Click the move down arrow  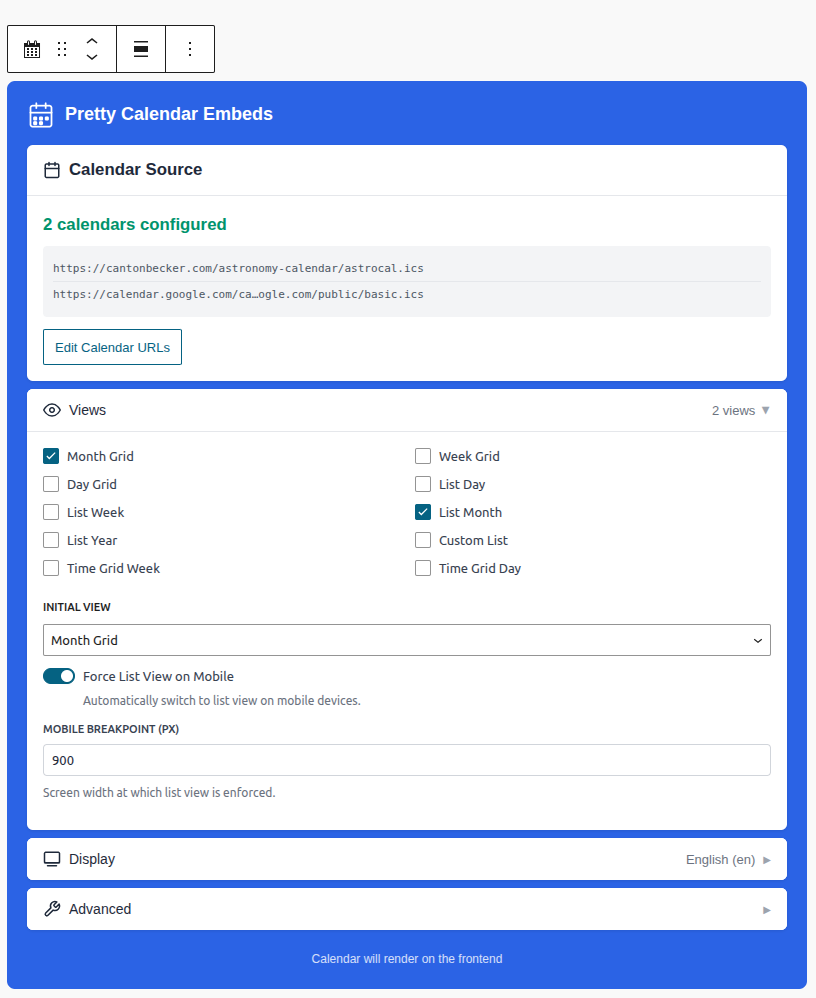92,58
